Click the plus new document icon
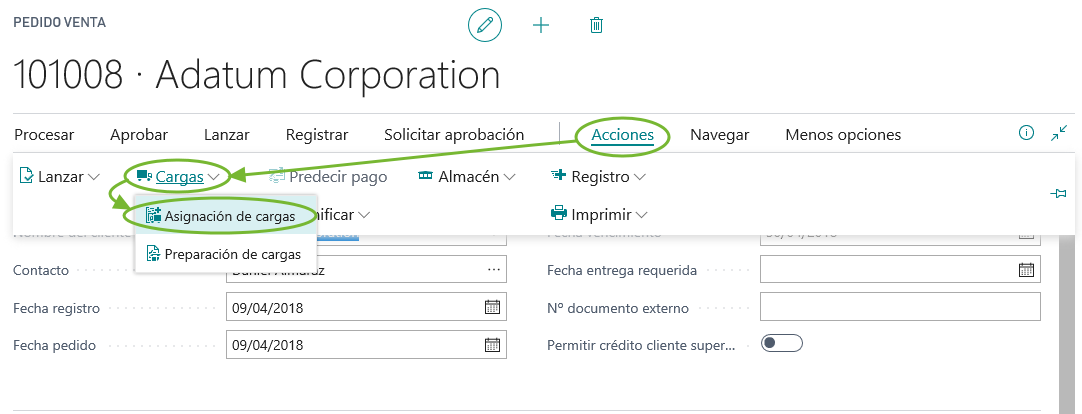Screen dimensions: 1082x414 pyautogui.click(x=541, y=26)
